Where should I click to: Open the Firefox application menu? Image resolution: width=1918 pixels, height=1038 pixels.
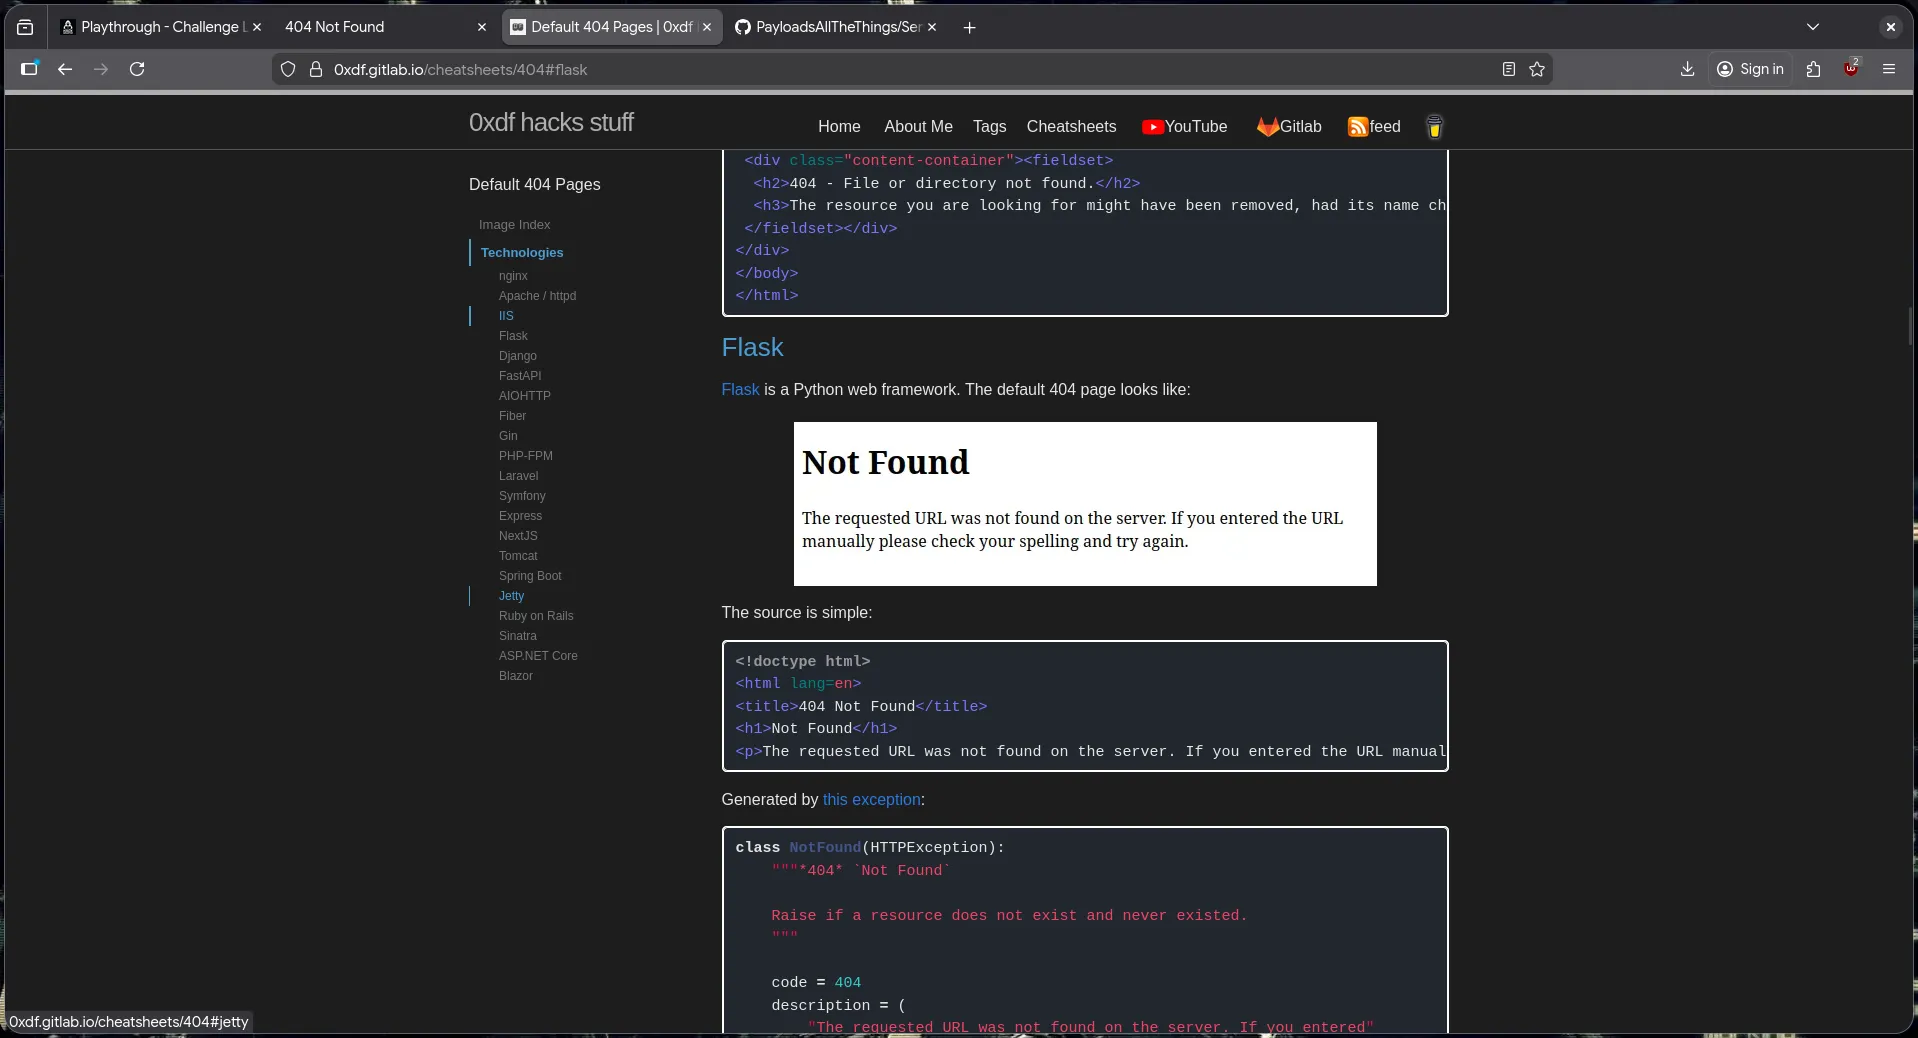[1889, 69]
